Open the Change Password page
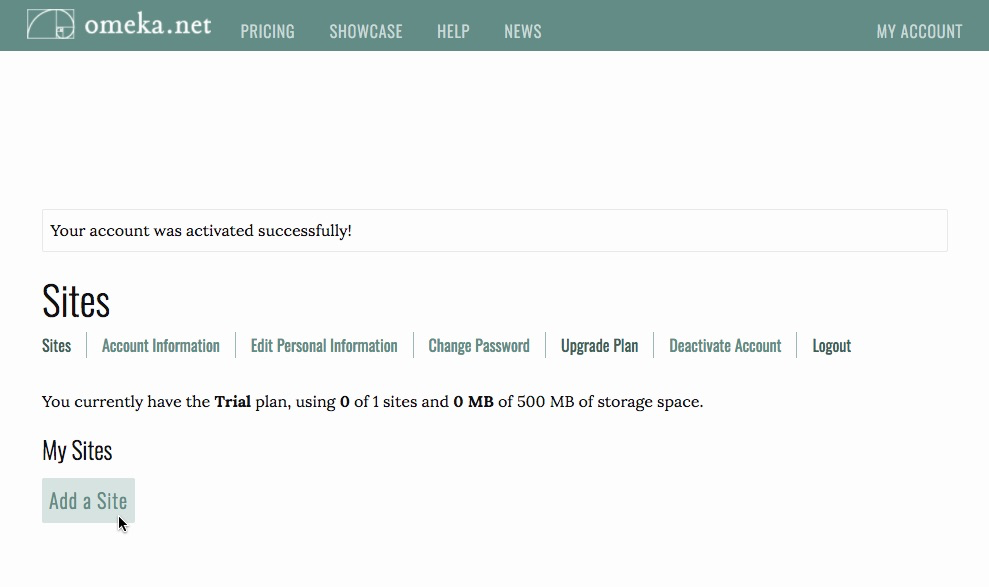989x587 pixels. click(x=478, y=345)
